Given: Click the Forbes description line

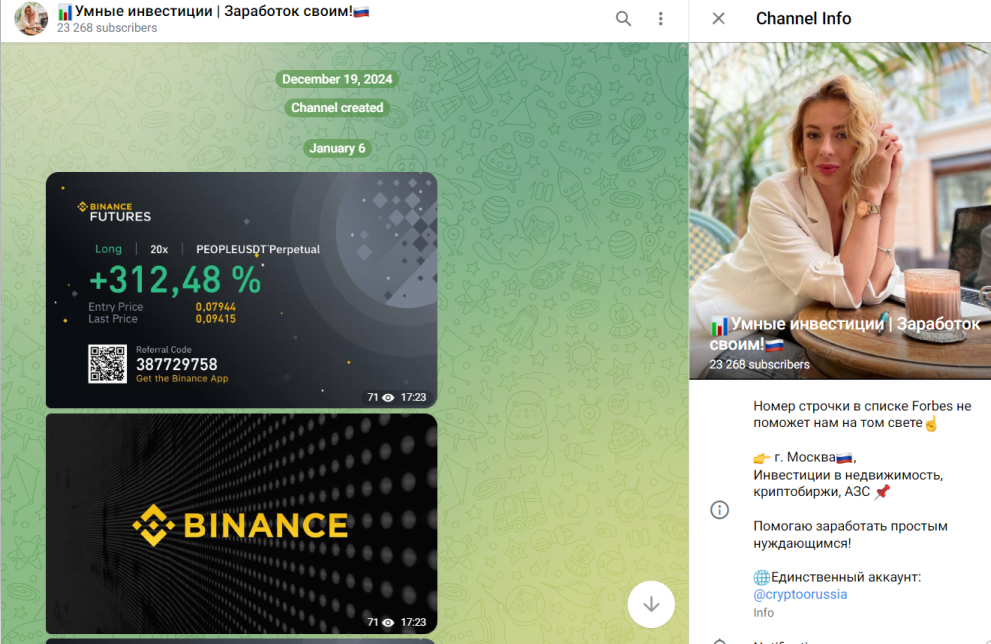Looking at the screenshot, I should tap(862, 415).
